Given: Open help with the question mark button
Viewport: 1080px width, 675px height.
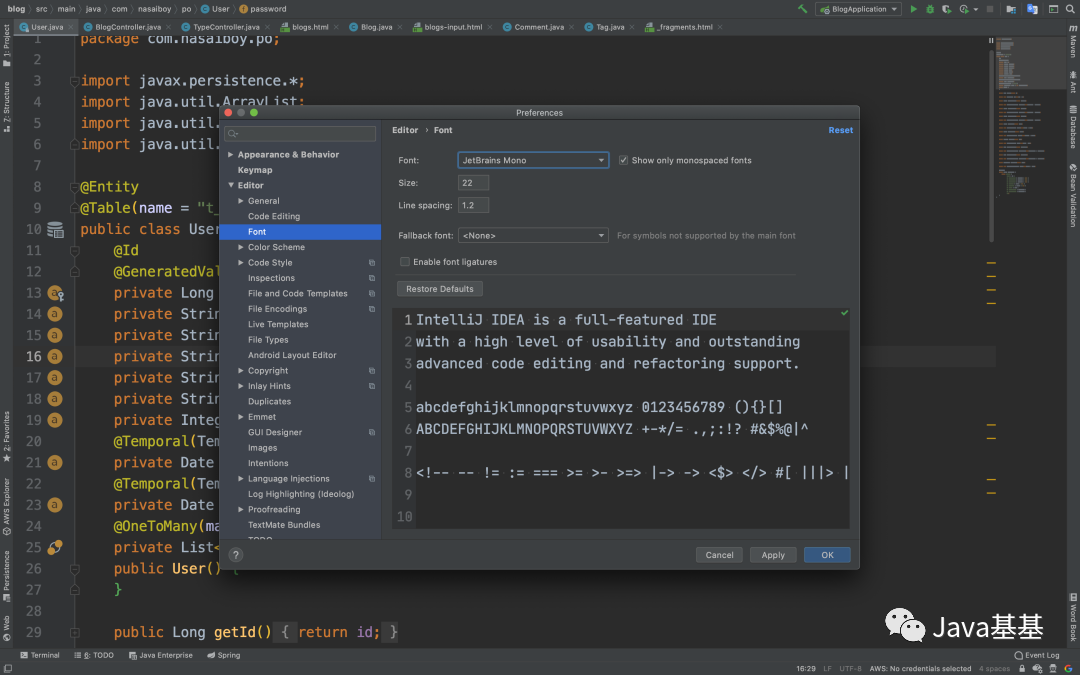Looking at the screenshot, I should point(236,554).
